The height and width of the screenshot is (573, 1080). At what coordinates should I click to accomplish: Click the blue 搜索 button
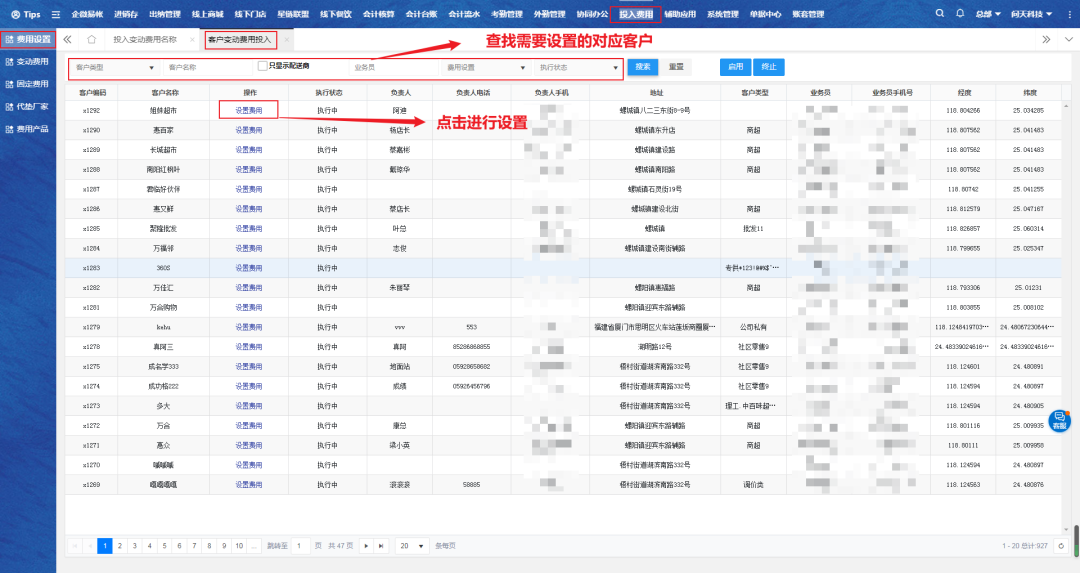pyautogui.click(x=643, y=67)
